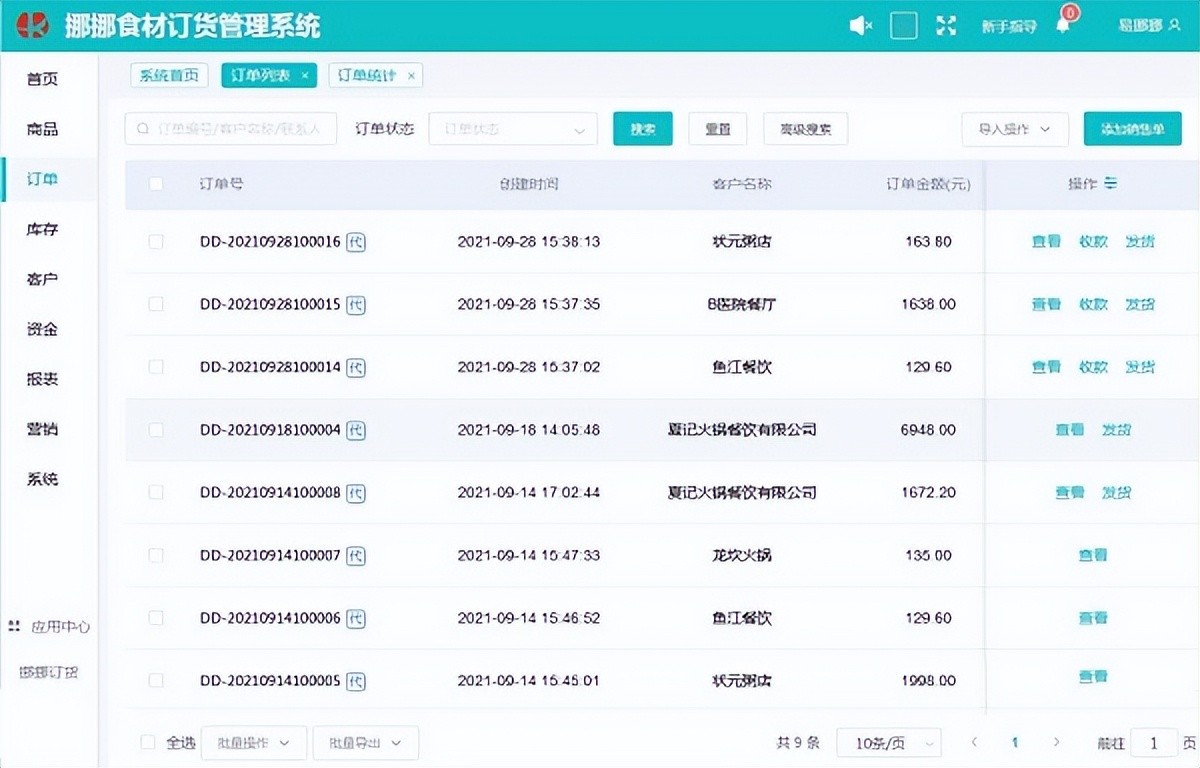Click 收款 for customer 状元粥店's top order

(1093, 242)
